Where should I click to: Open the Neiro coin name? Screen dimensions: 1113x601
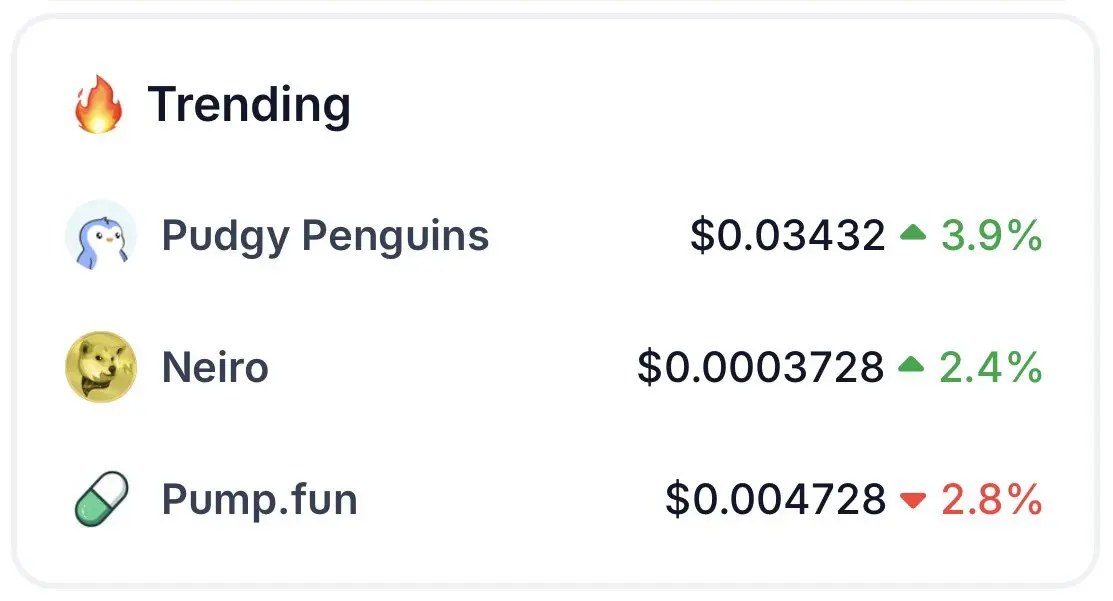click(215, 368)
